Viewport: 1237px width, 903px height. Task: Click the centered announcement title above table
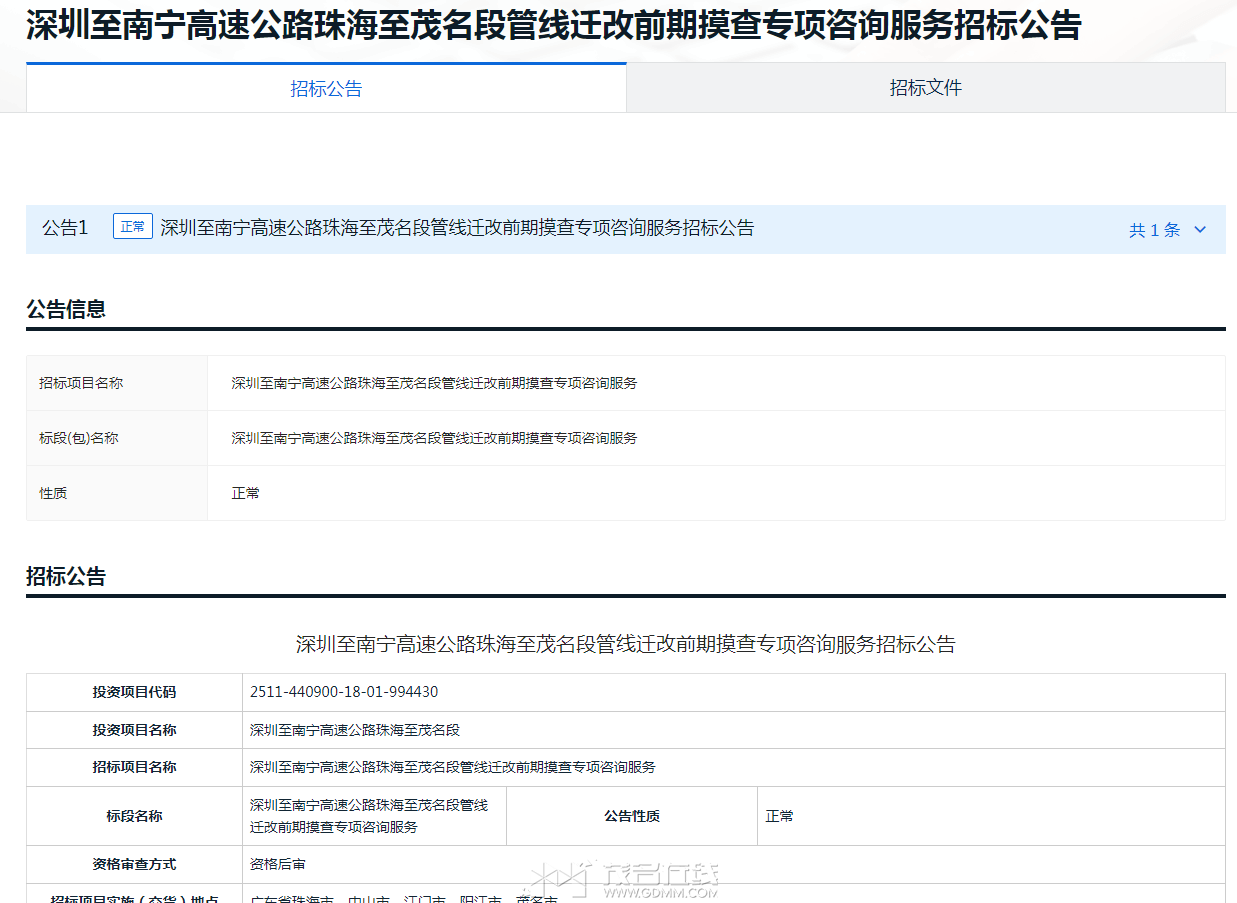[x=625, y=644]
